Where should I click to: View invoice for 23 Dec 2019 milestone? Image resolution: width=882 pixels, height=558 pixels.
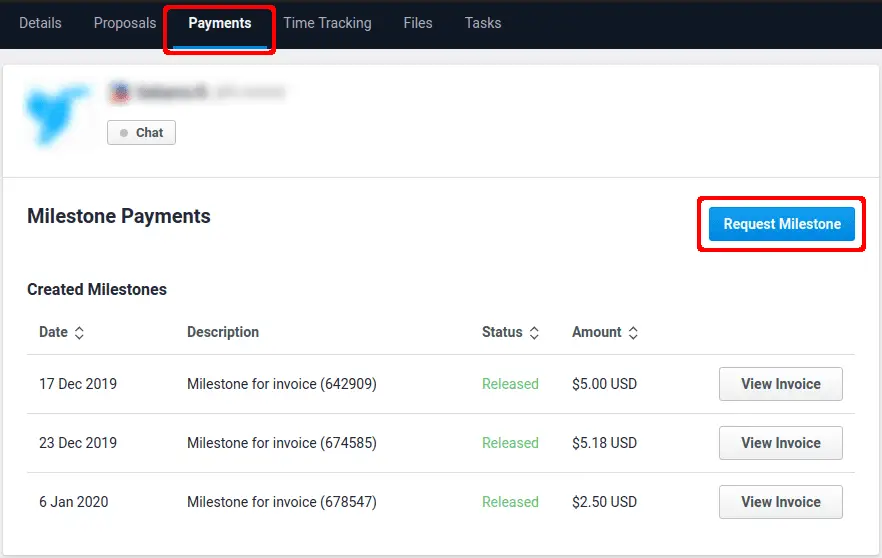click(780, 443)
